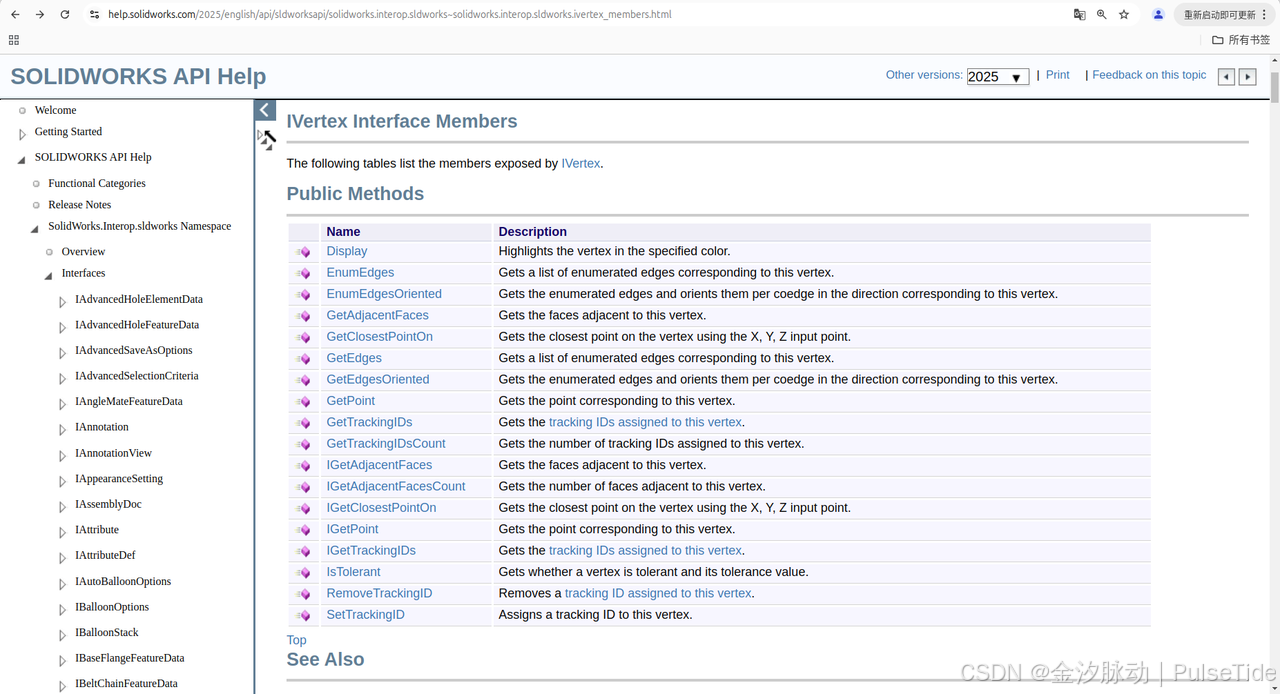Image resolution: width=1280 pixels, height=694 pixels.
Task: Open the apps grid icon in bookmarks bar
Action: [x=14, y=40]
